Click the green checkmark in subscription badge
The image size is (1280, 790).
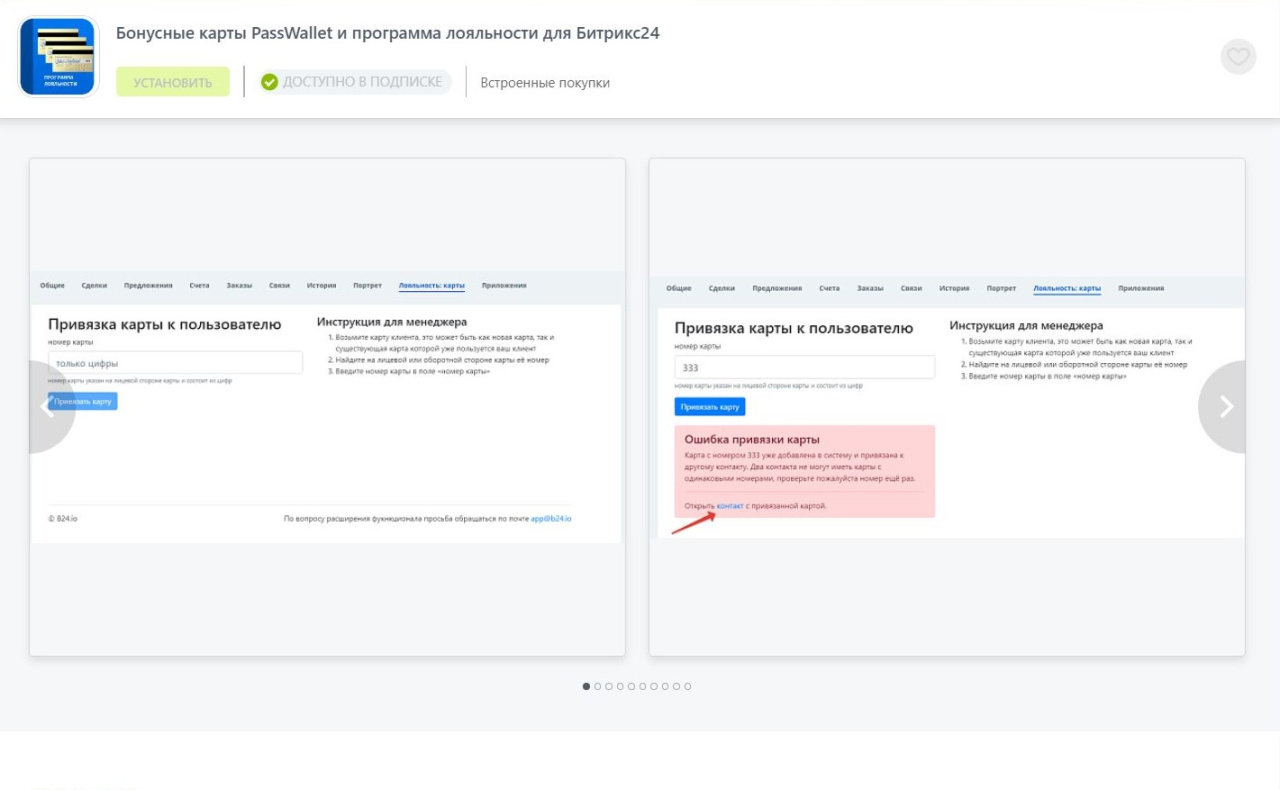(x=269, y=82)
